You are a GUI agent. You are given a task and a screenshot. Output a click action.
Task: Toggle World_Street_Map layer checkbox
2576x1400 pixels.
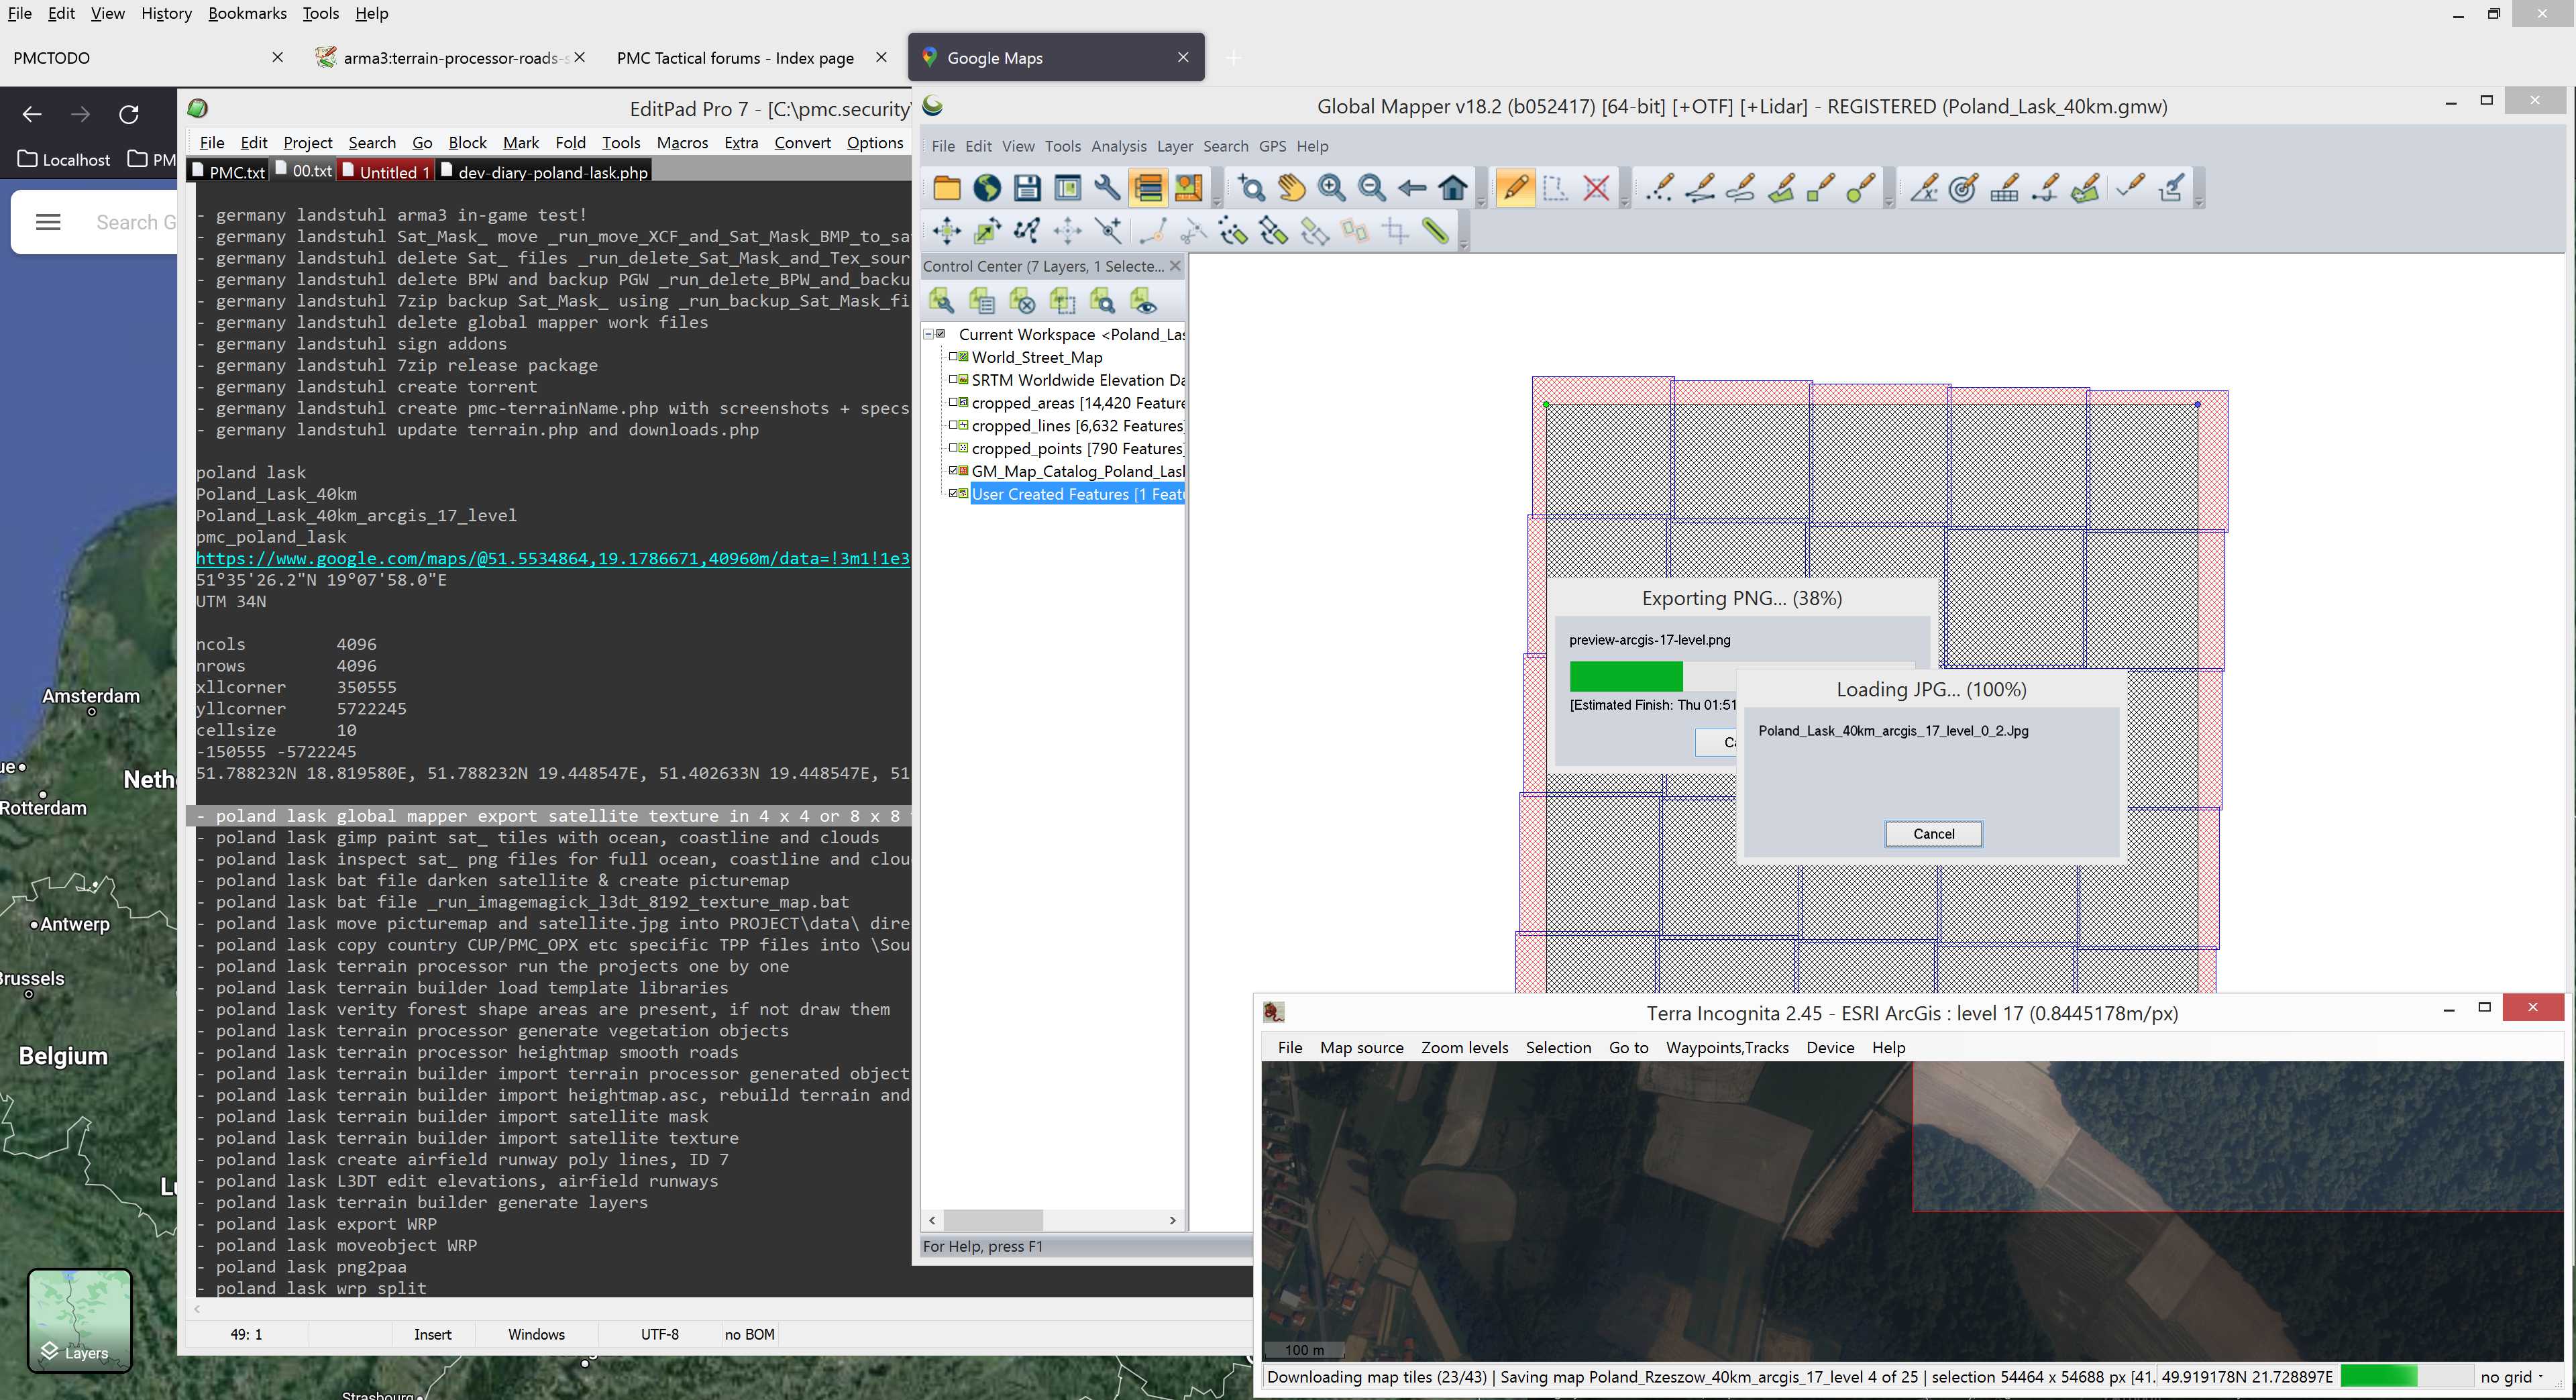[953, 357]
